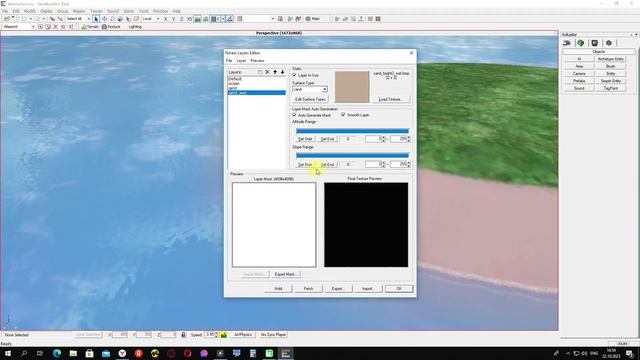This screenshot has width=640, height=360.
Task: Click the yellow terrain collision icon near Speed
Action: [x=224, y=335]
